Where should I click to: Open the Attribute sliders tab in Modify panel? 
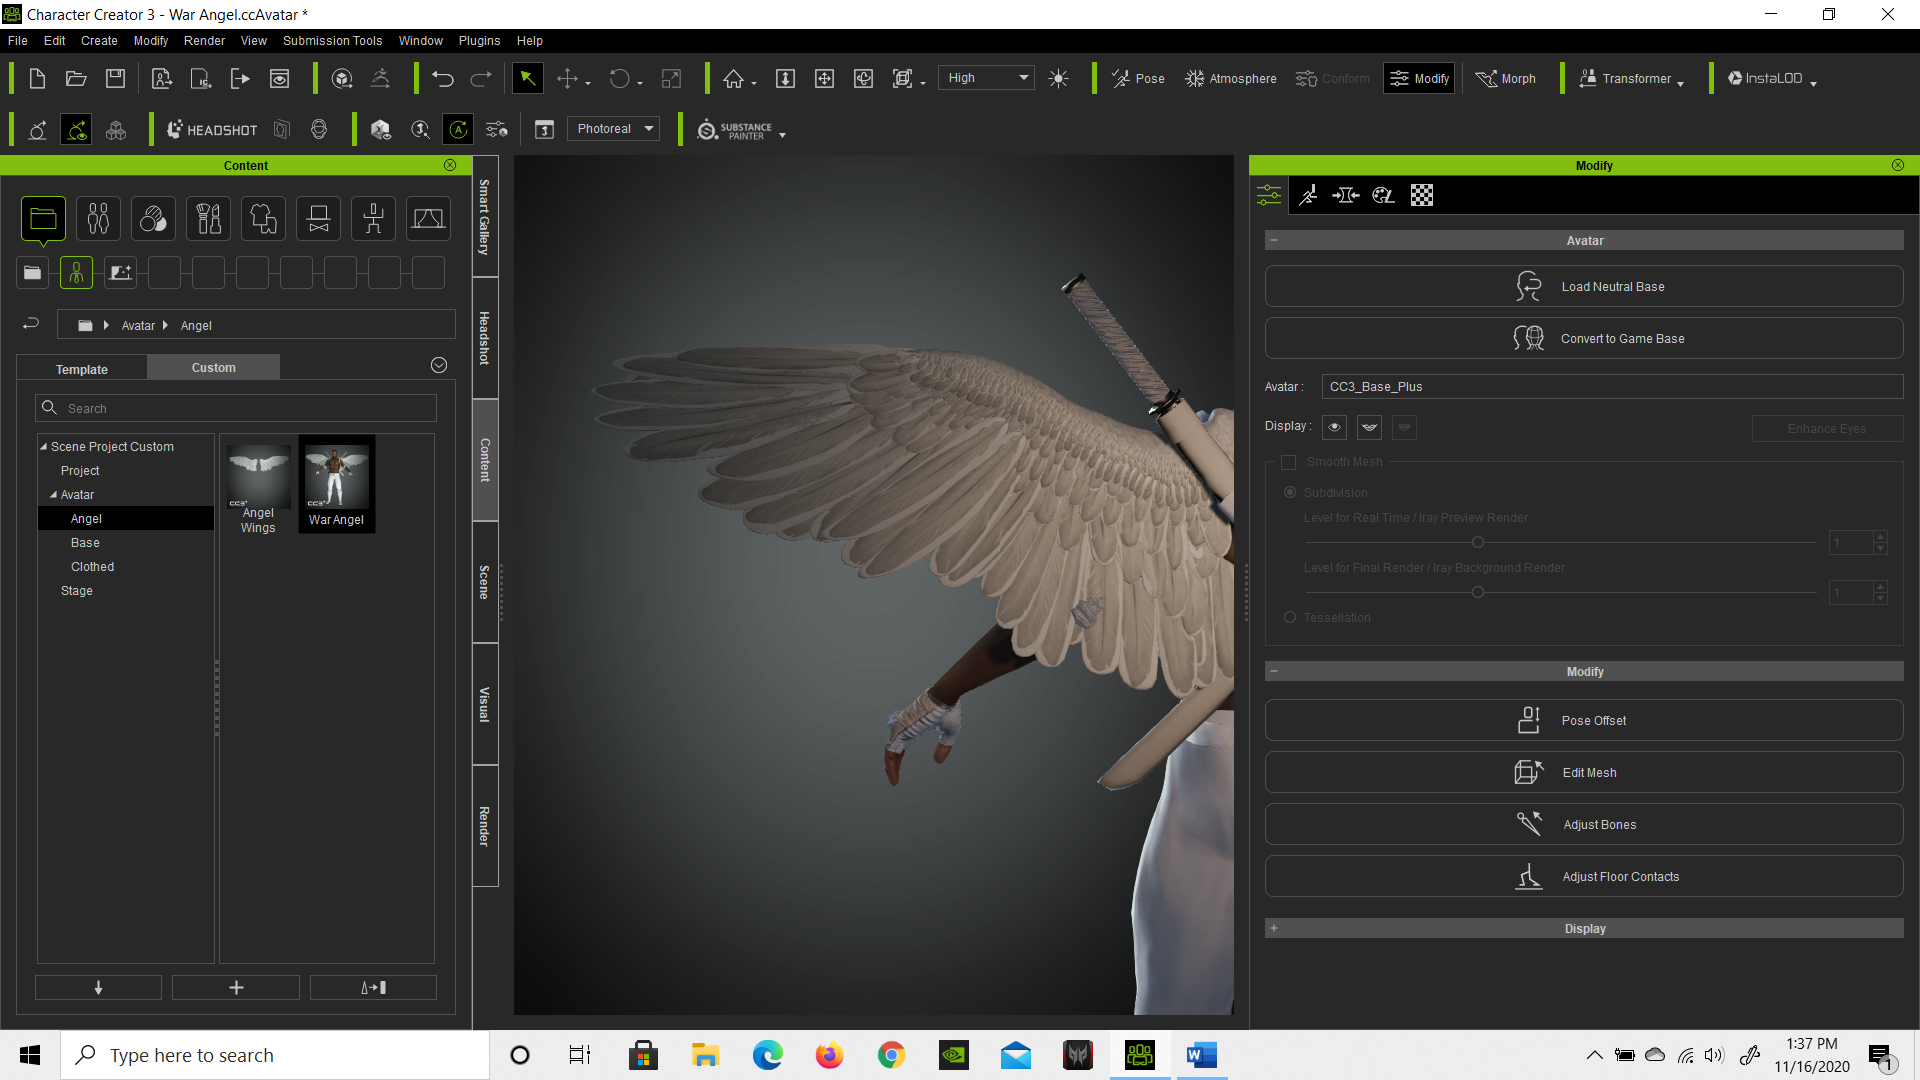tap(1269, 195)
